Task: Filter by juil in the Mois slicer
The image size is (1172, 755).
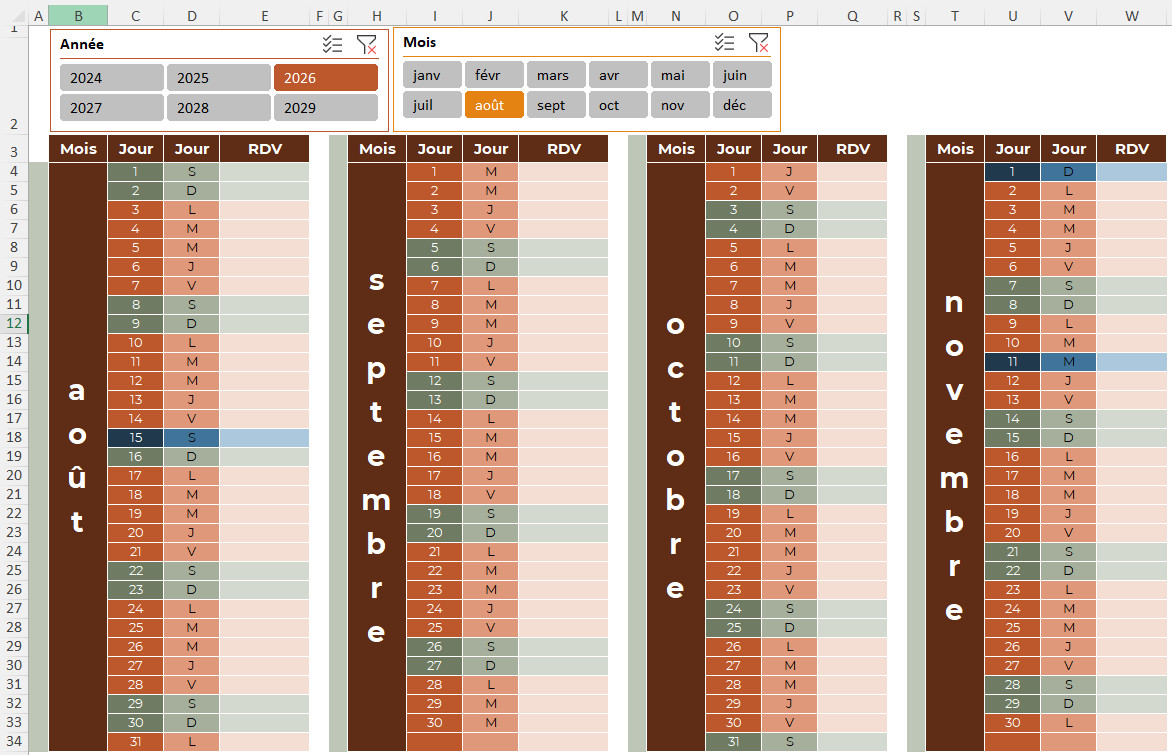Action: pos(433,105)
